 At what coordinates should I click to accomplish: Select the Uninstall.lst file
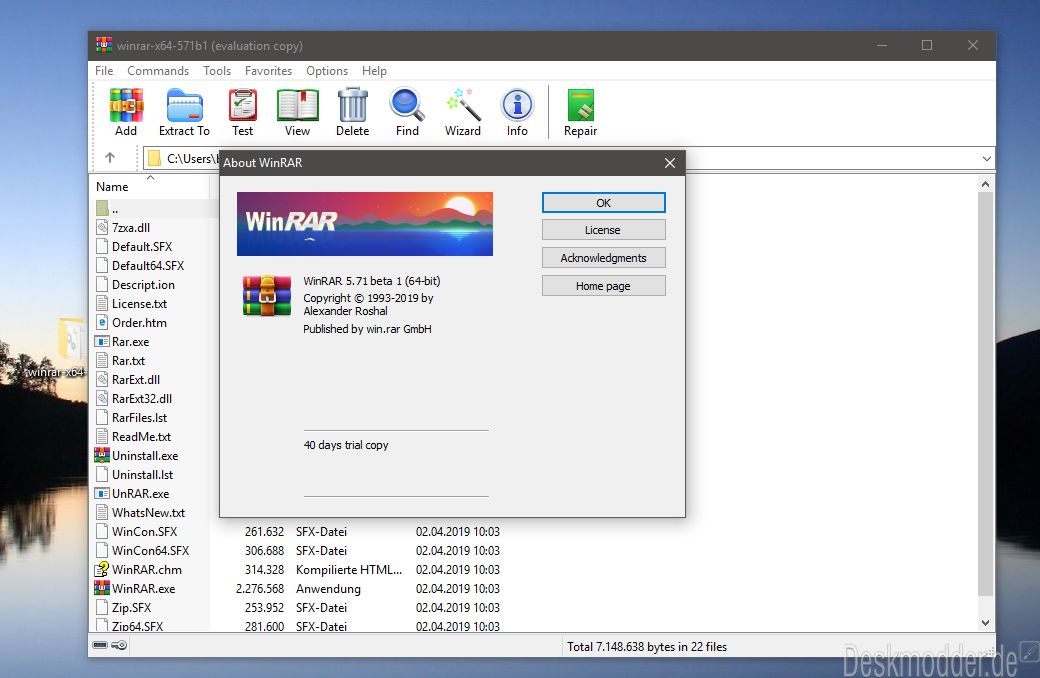click(143, 475)
